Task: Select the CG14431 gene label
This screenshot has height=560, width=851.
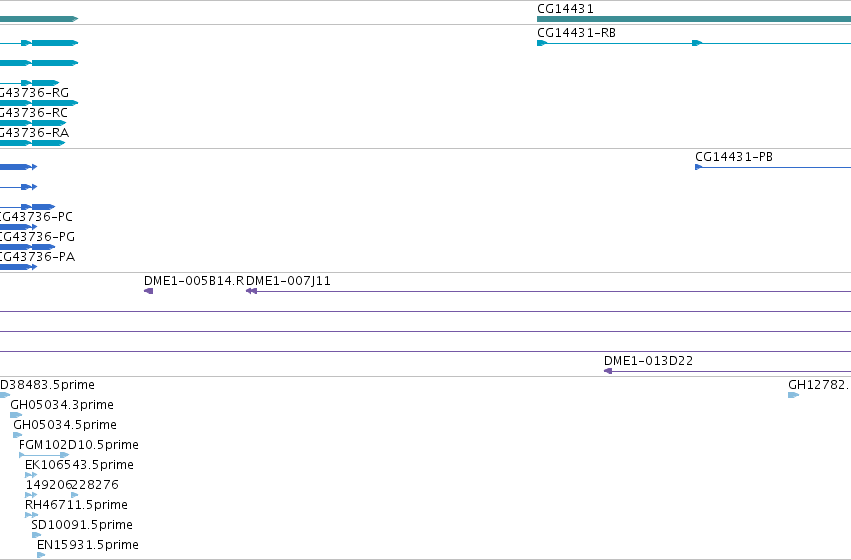Action: click(x=565, y=9)
